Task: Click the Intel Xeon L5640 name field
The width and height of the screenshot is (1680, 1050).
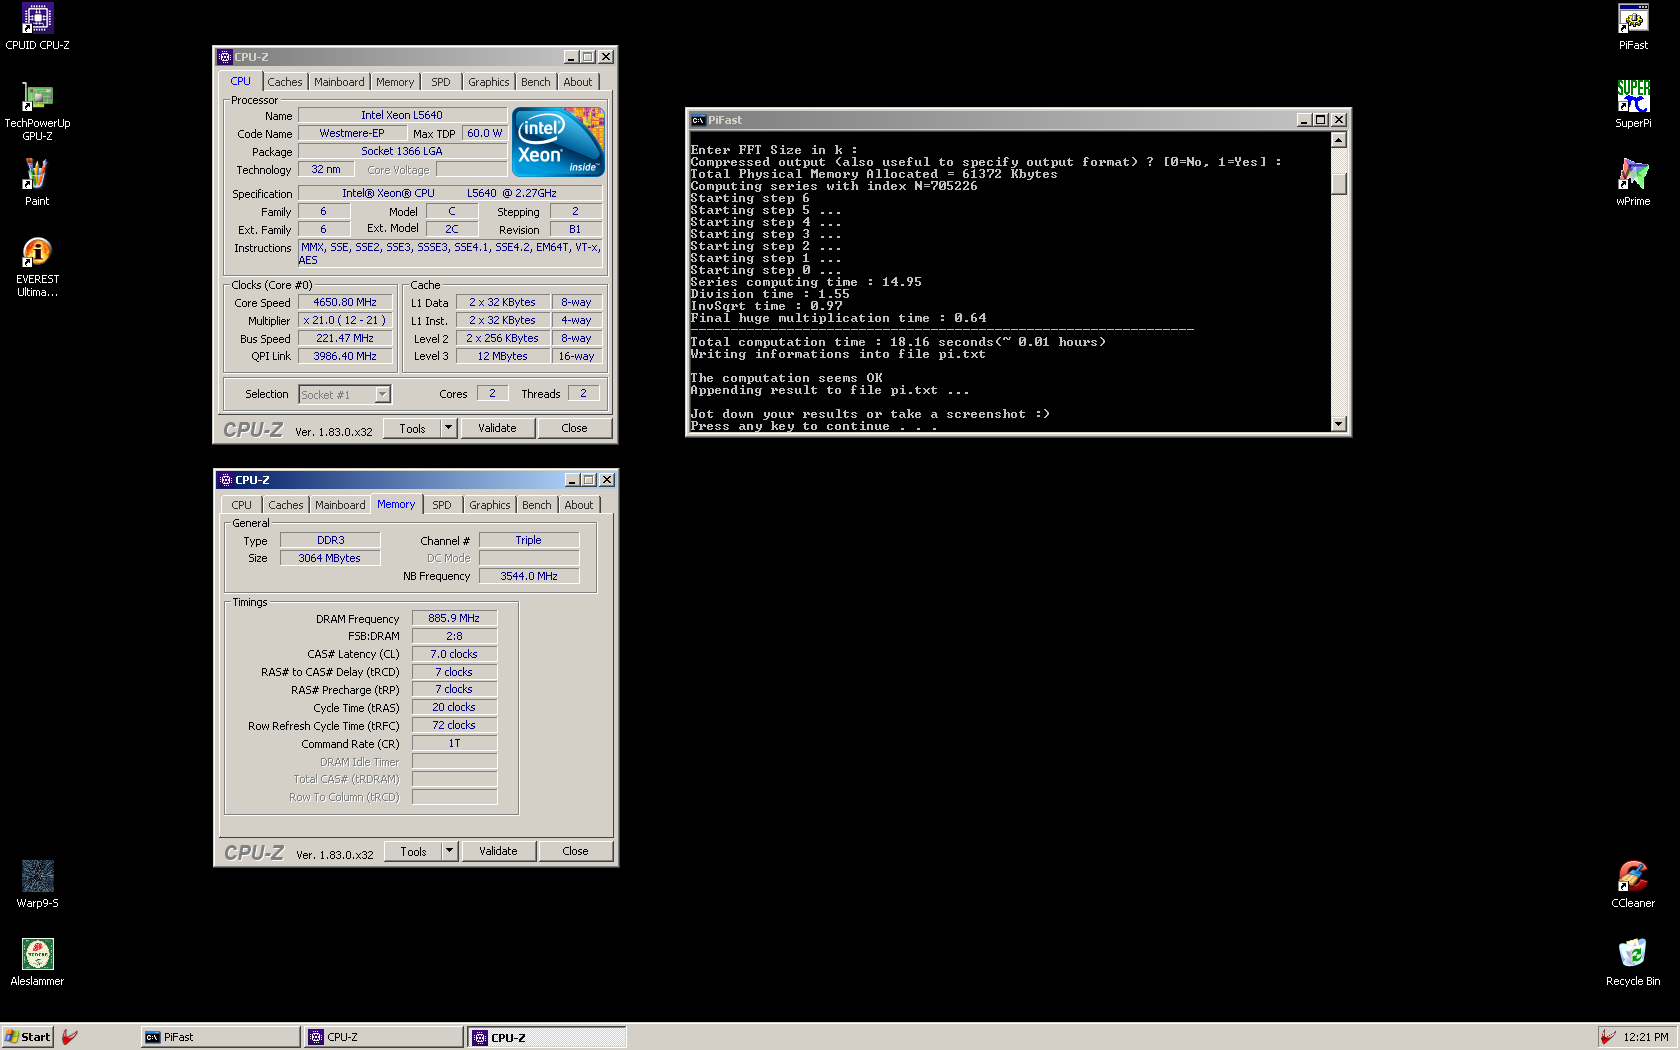Action: point(402,115)
